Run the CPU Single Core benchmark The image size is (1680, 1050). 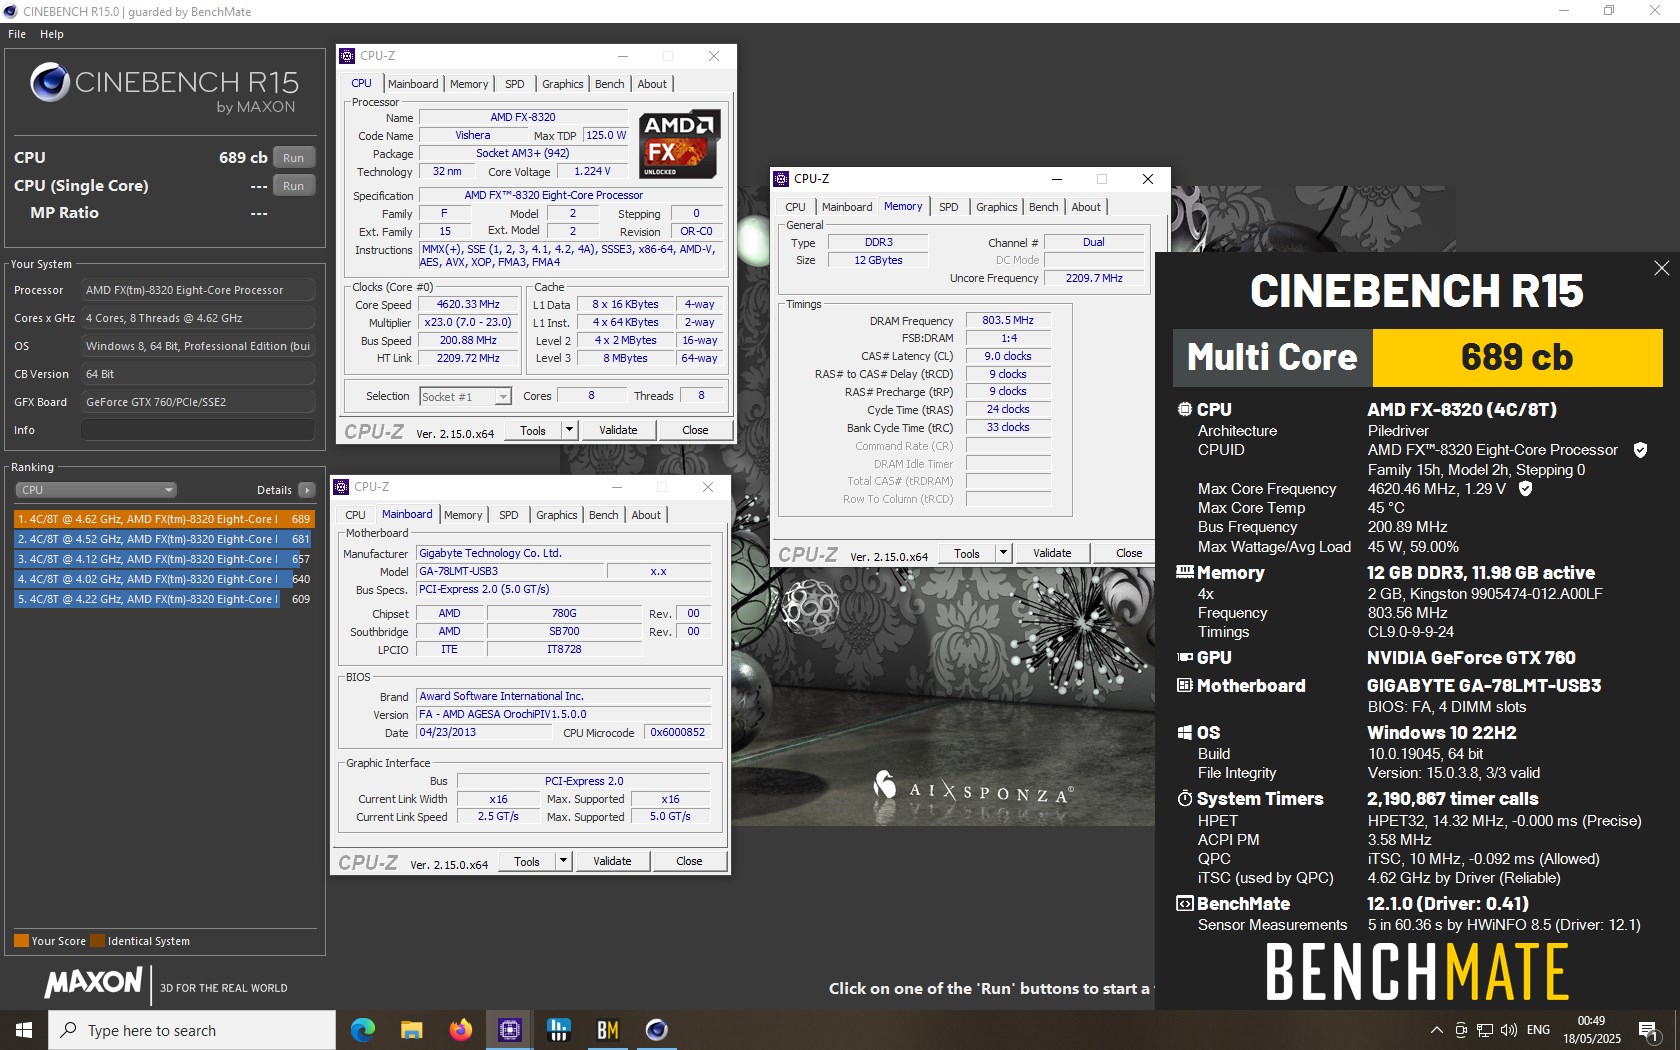coord(293,186)
